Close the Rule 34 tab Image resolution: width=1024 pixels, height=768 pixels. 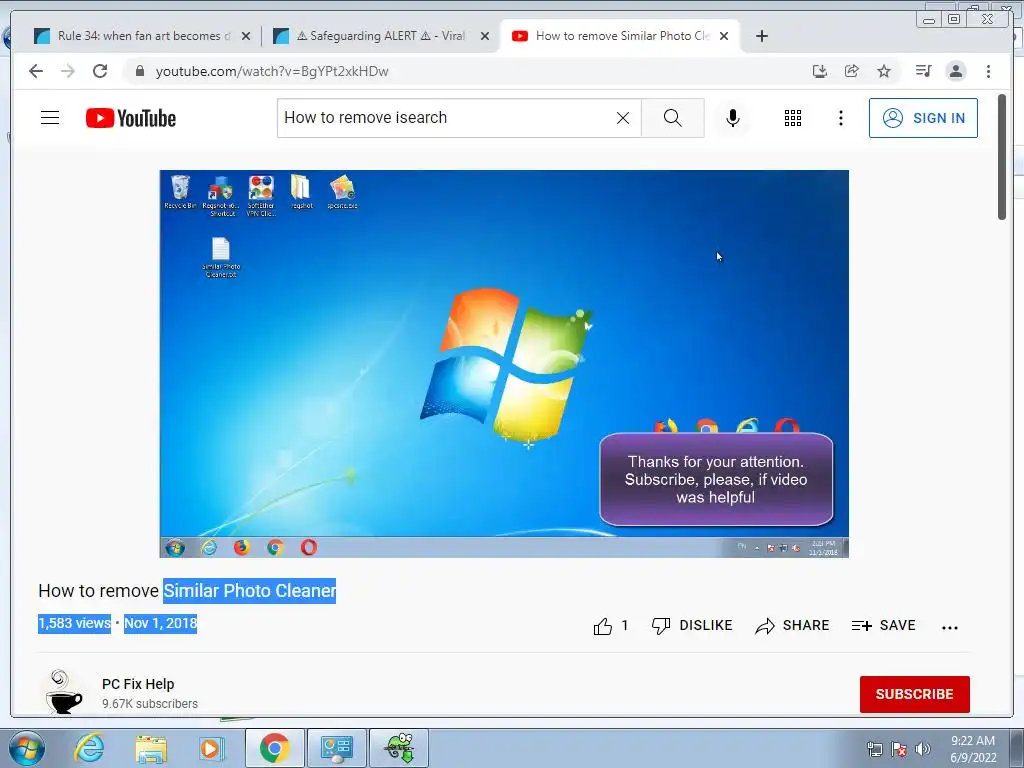(246, 36)
